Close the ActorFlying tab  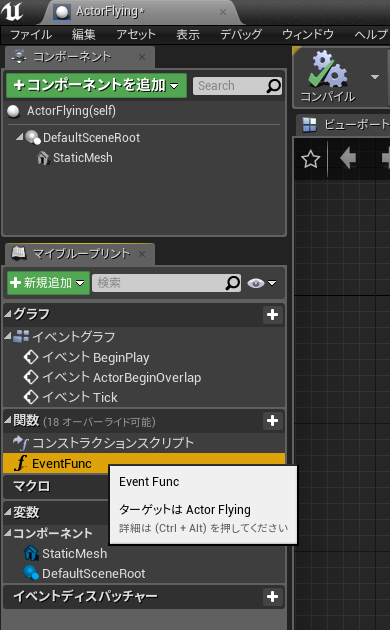[223, 12]
